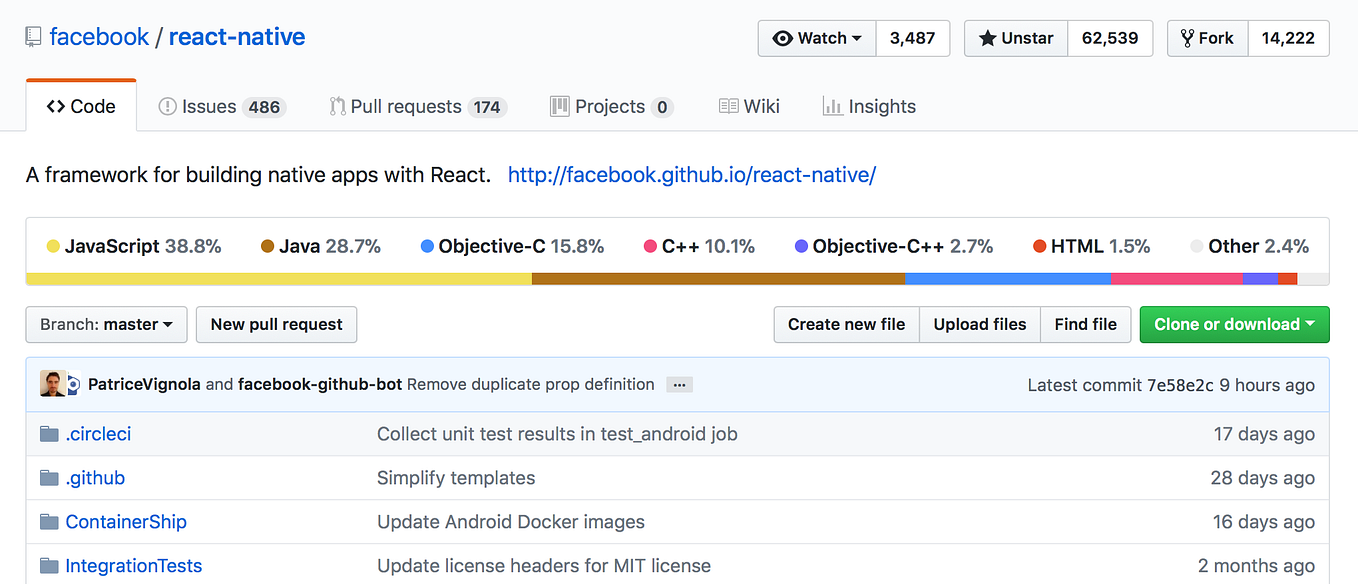Unstar the react-native repository
Screen dimensions: 1358x584
tap(1016, 38)
